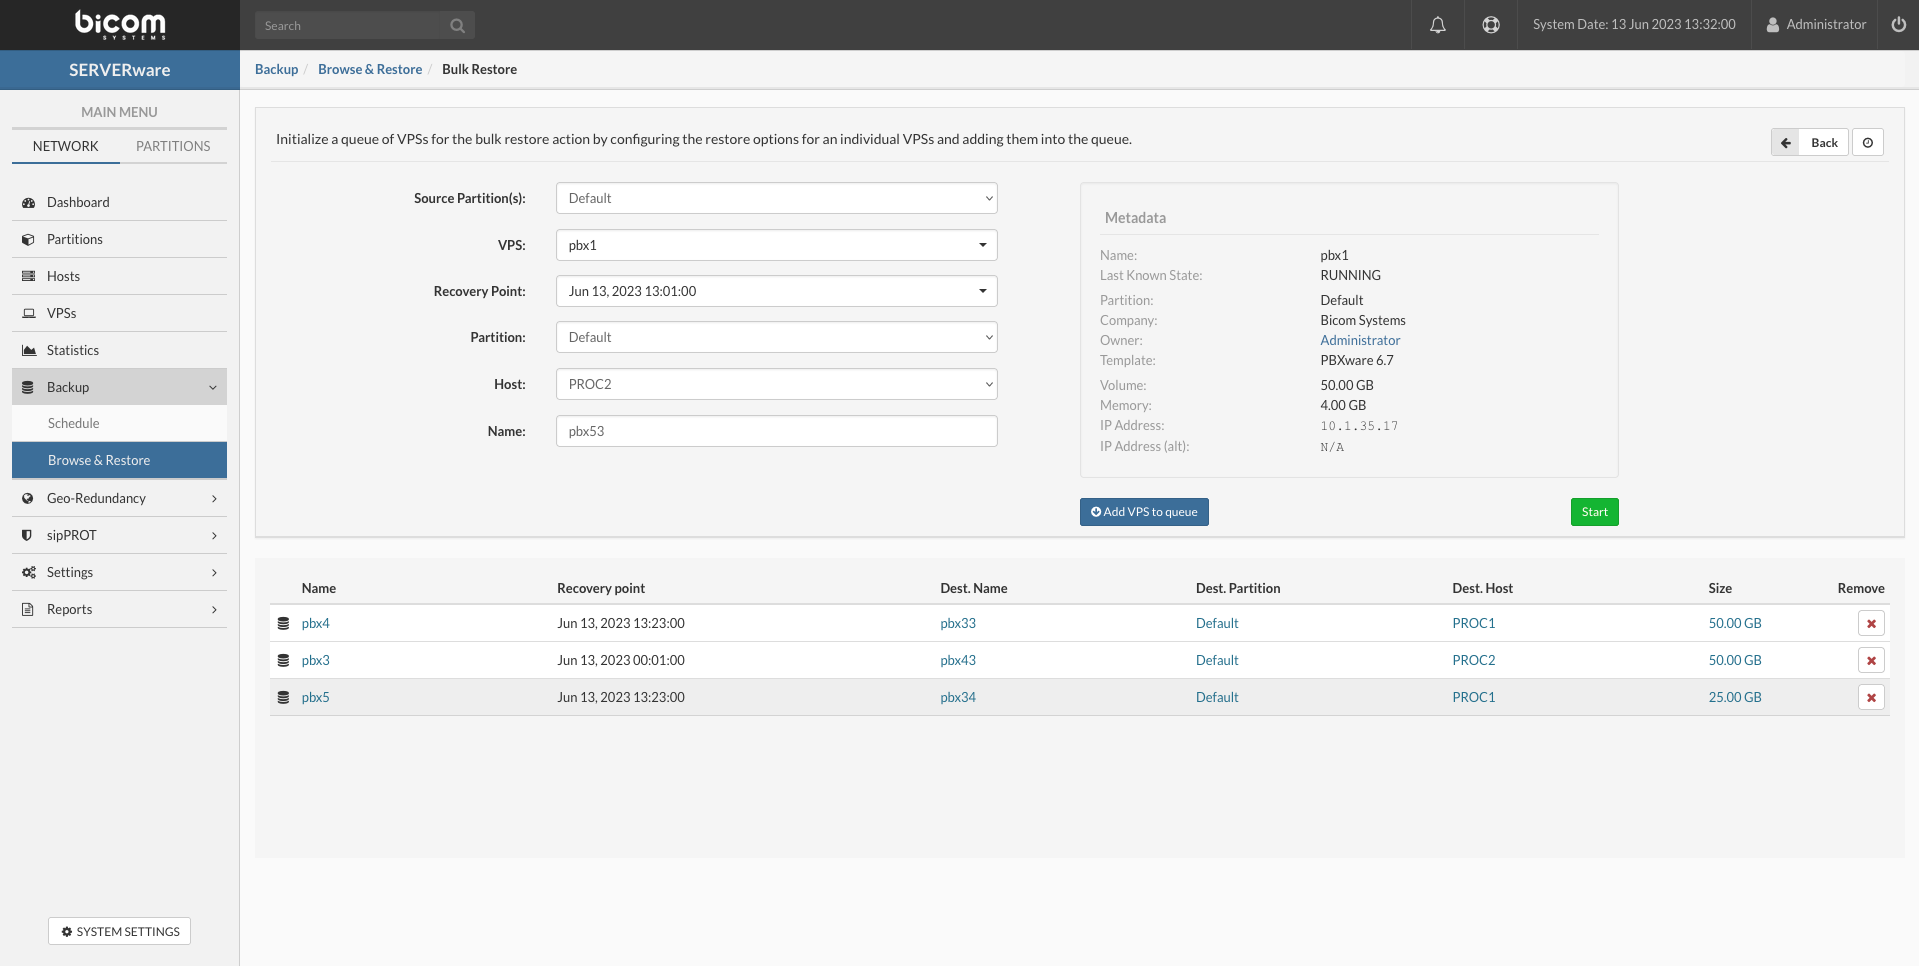Click the power logout icon
The image size is (1919, 966).
tap(1899, 24)
